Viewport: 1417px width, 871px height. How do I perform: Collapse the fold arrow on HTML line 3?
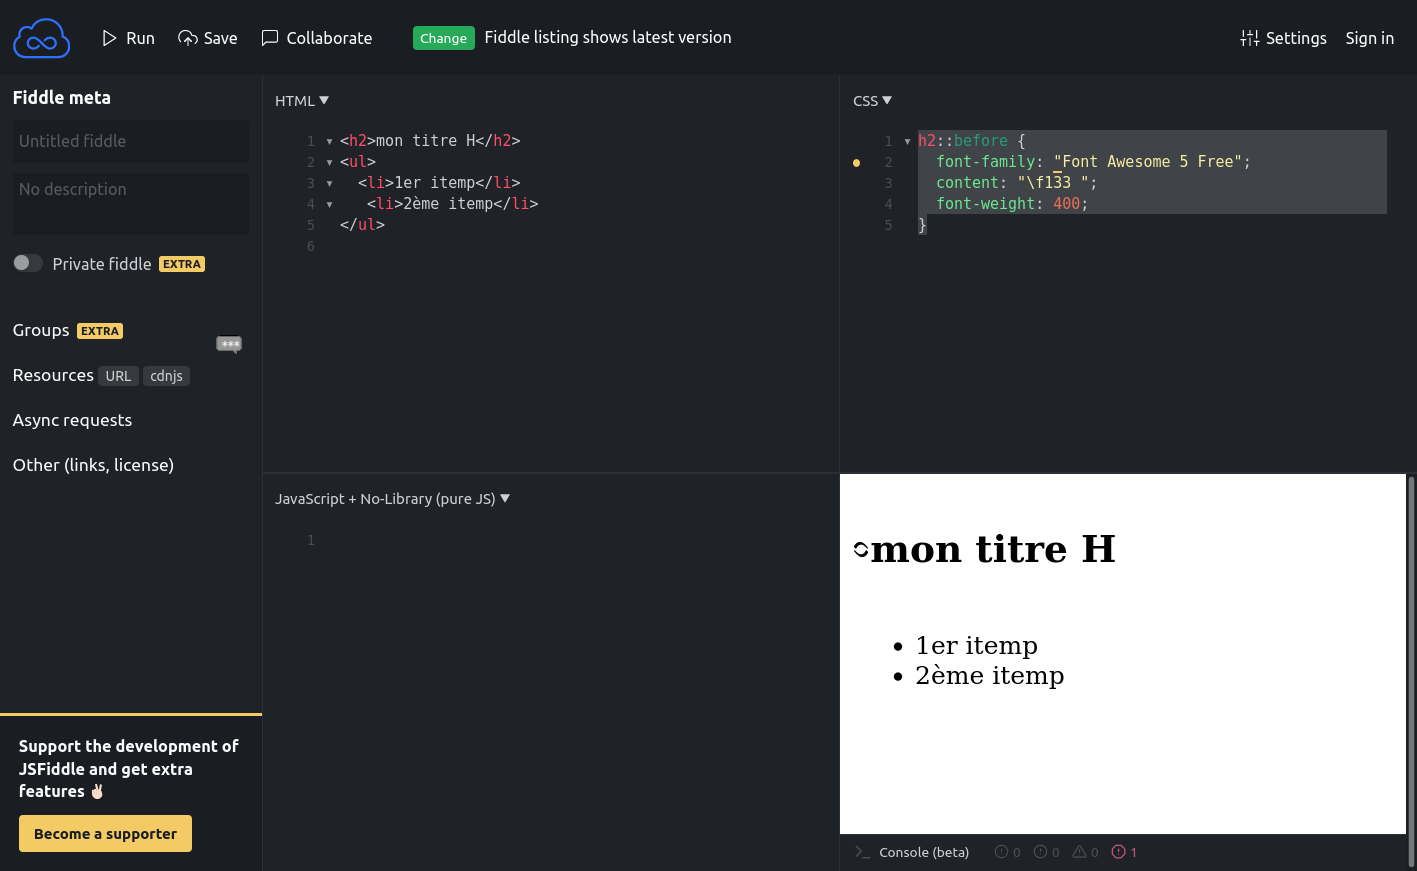coord(329,184)
